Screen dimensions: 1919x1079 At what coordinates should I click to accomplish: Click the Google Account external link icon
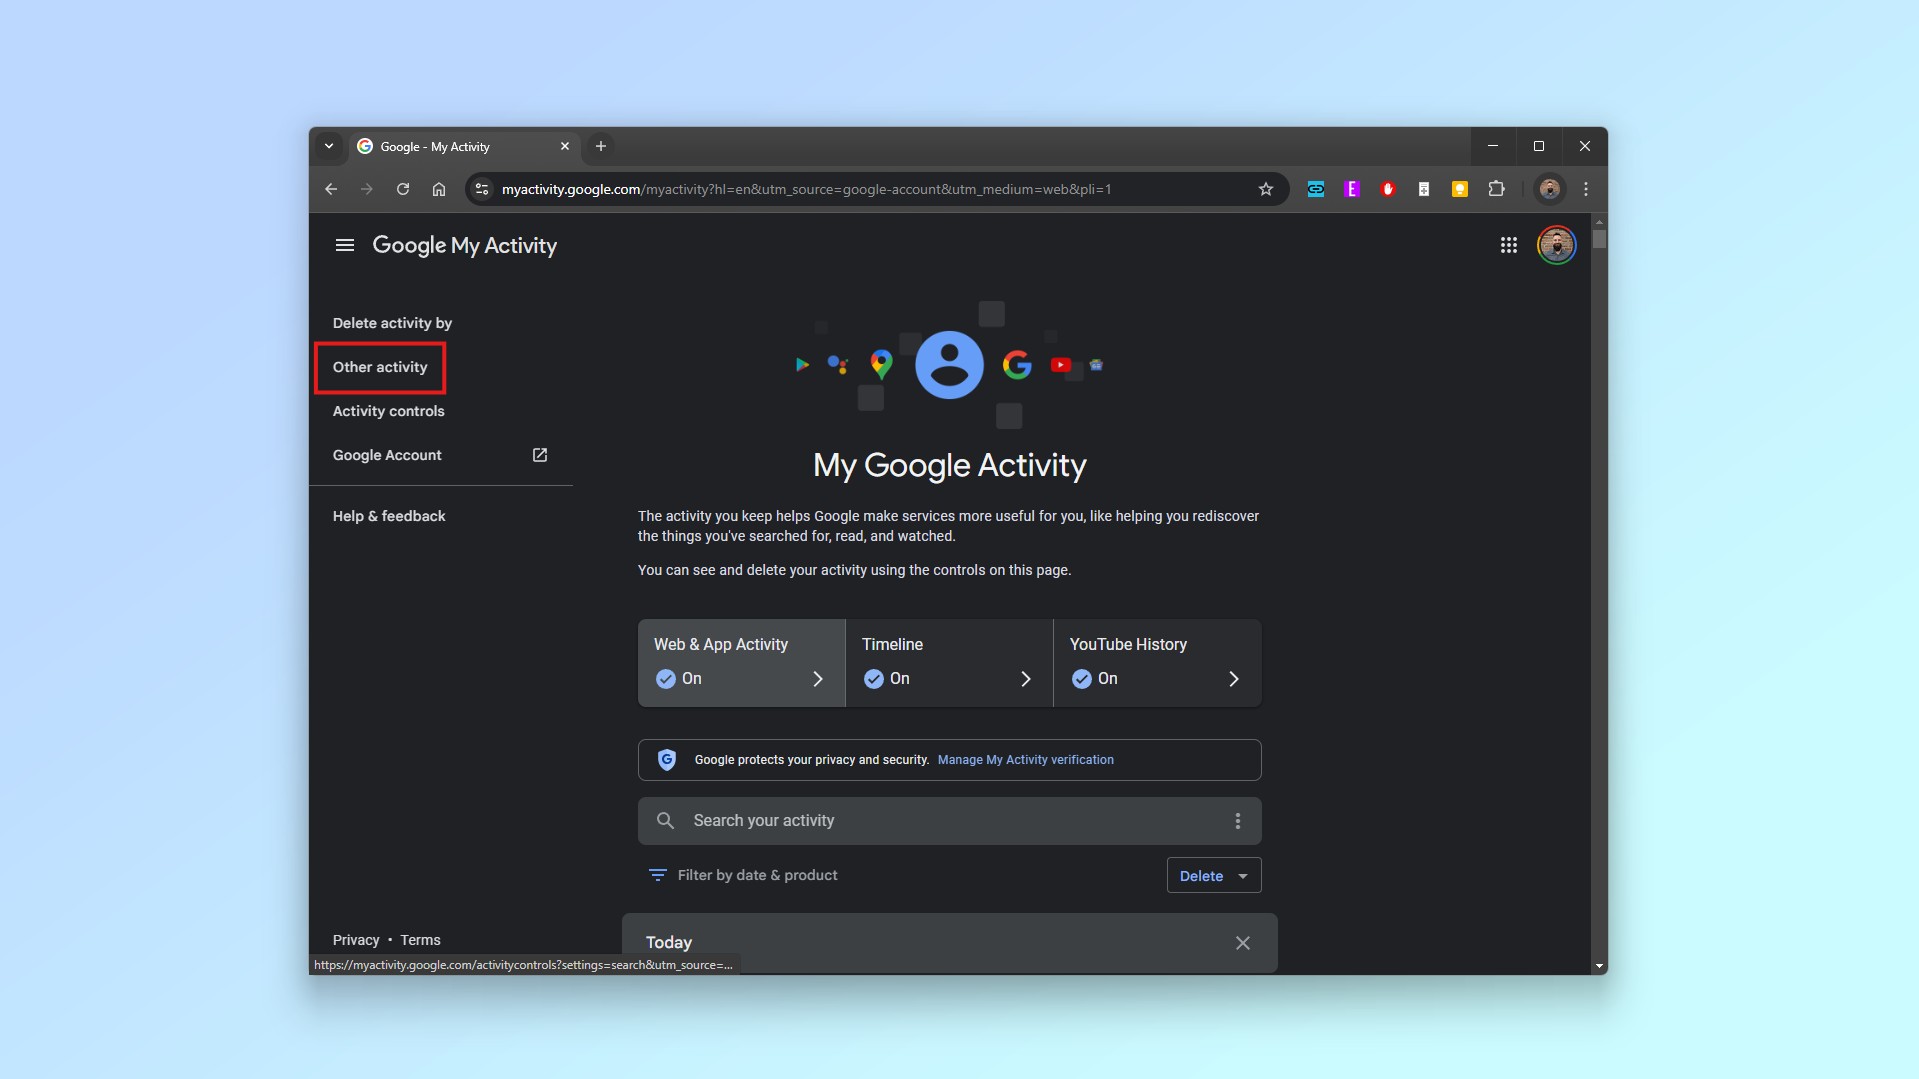coord(540,455)
